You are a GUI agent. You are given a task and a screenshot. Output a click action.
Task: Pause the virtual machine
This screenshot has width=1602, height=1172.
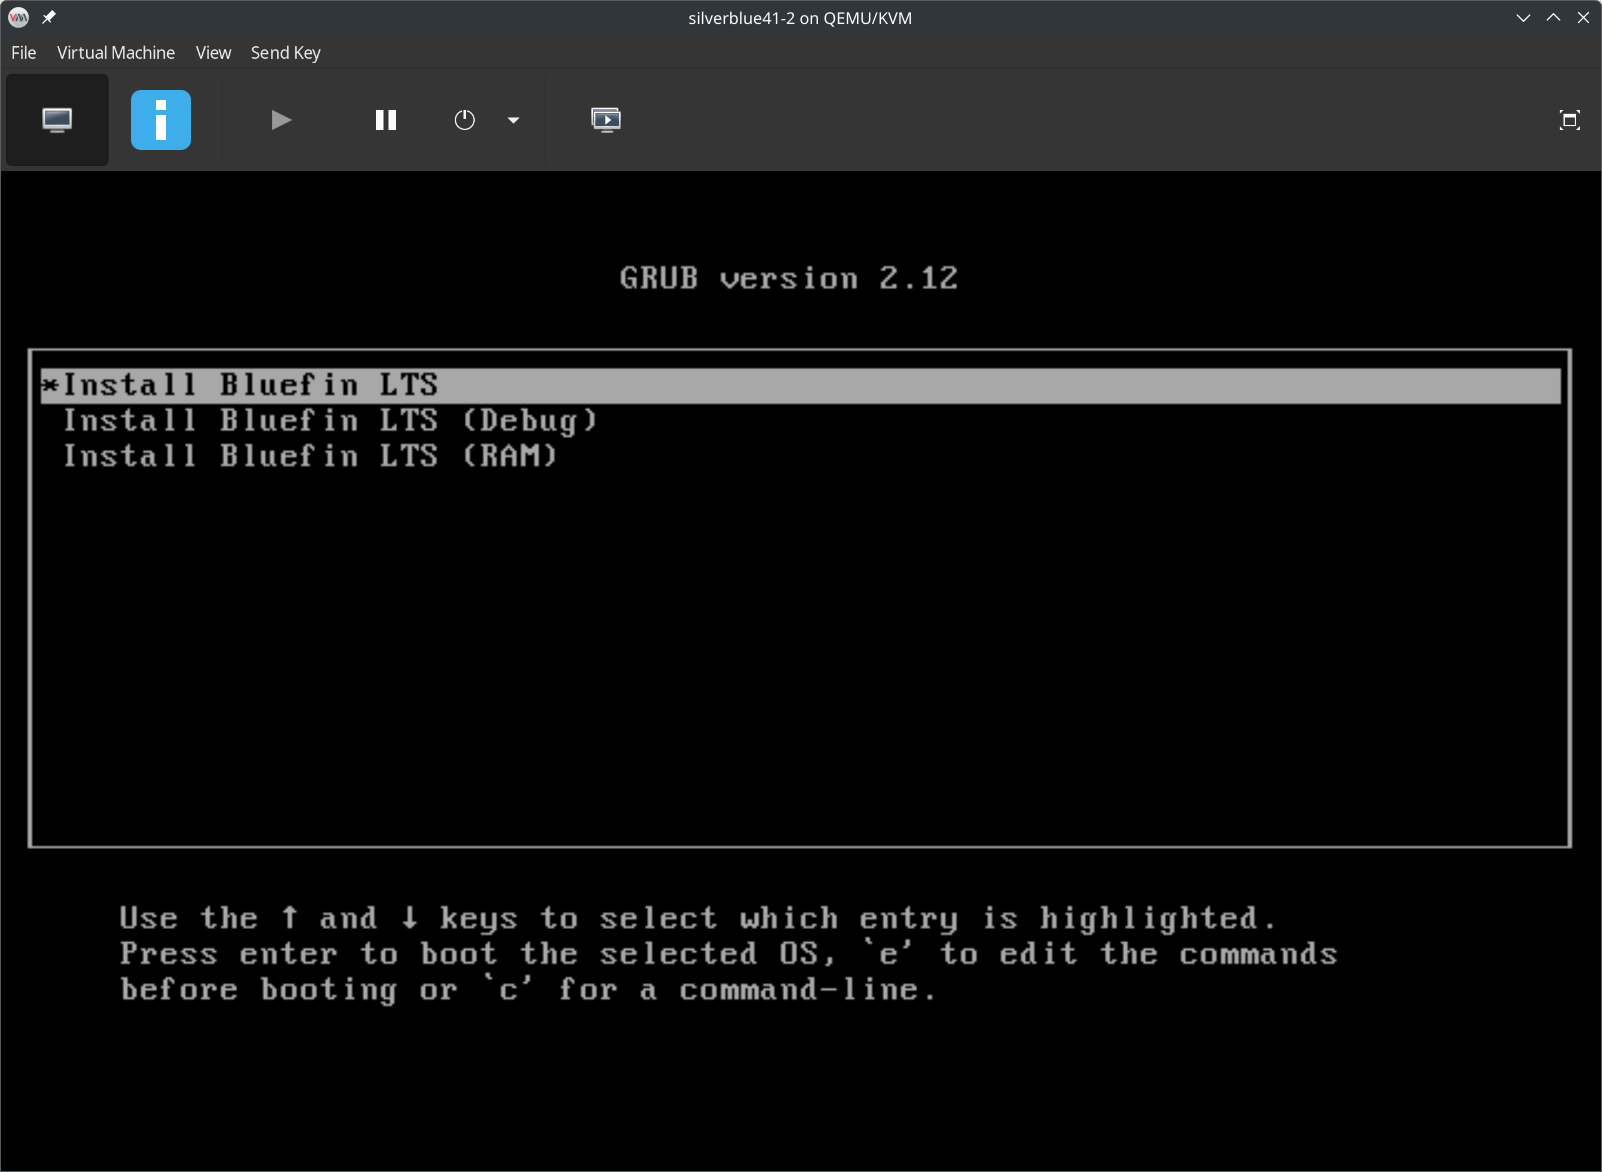(386, 120)
